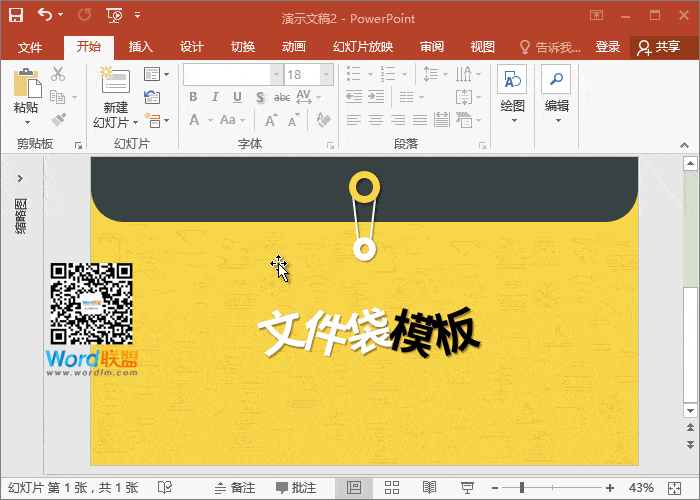Toggle Notes (备注) pane in status bar
This screenshot has height=500, width=700.
point(233,487)
